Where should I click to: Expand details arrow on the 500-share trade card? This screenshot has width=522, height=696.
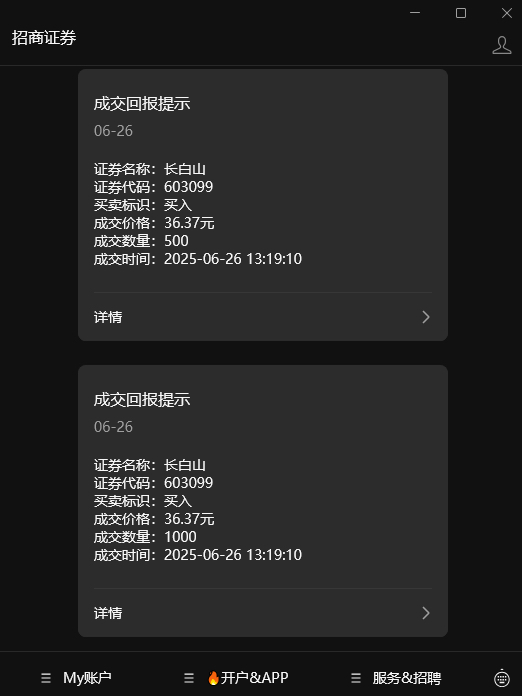click(426, 317)
